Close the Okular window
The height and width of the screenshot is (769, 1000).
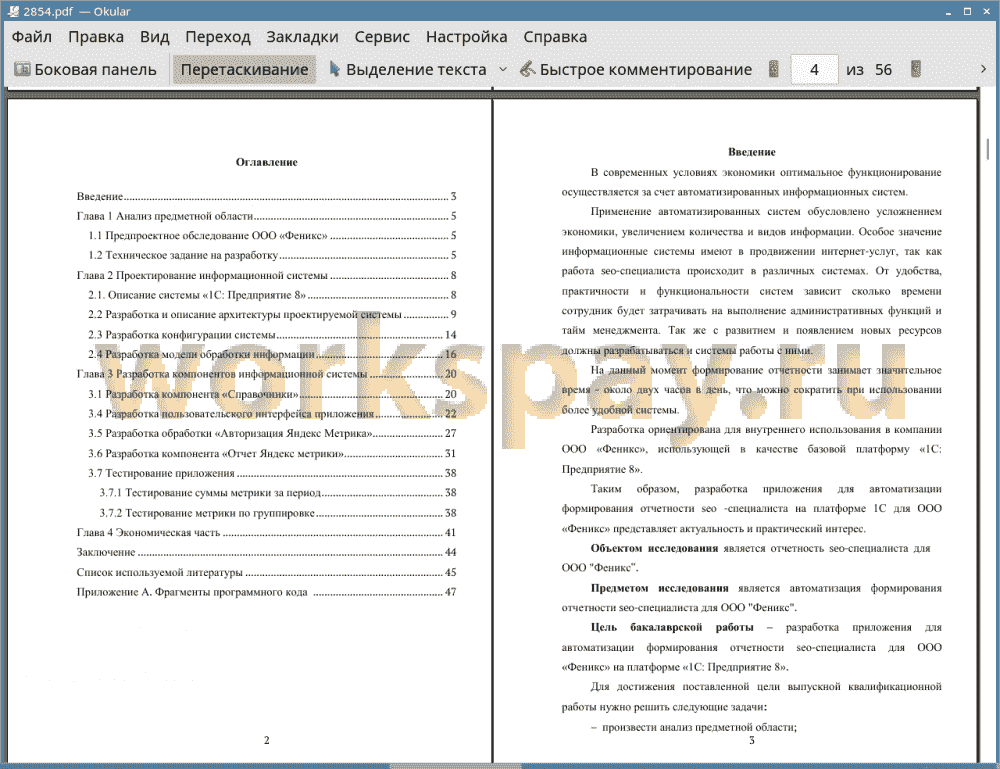[x=987, y=11]
